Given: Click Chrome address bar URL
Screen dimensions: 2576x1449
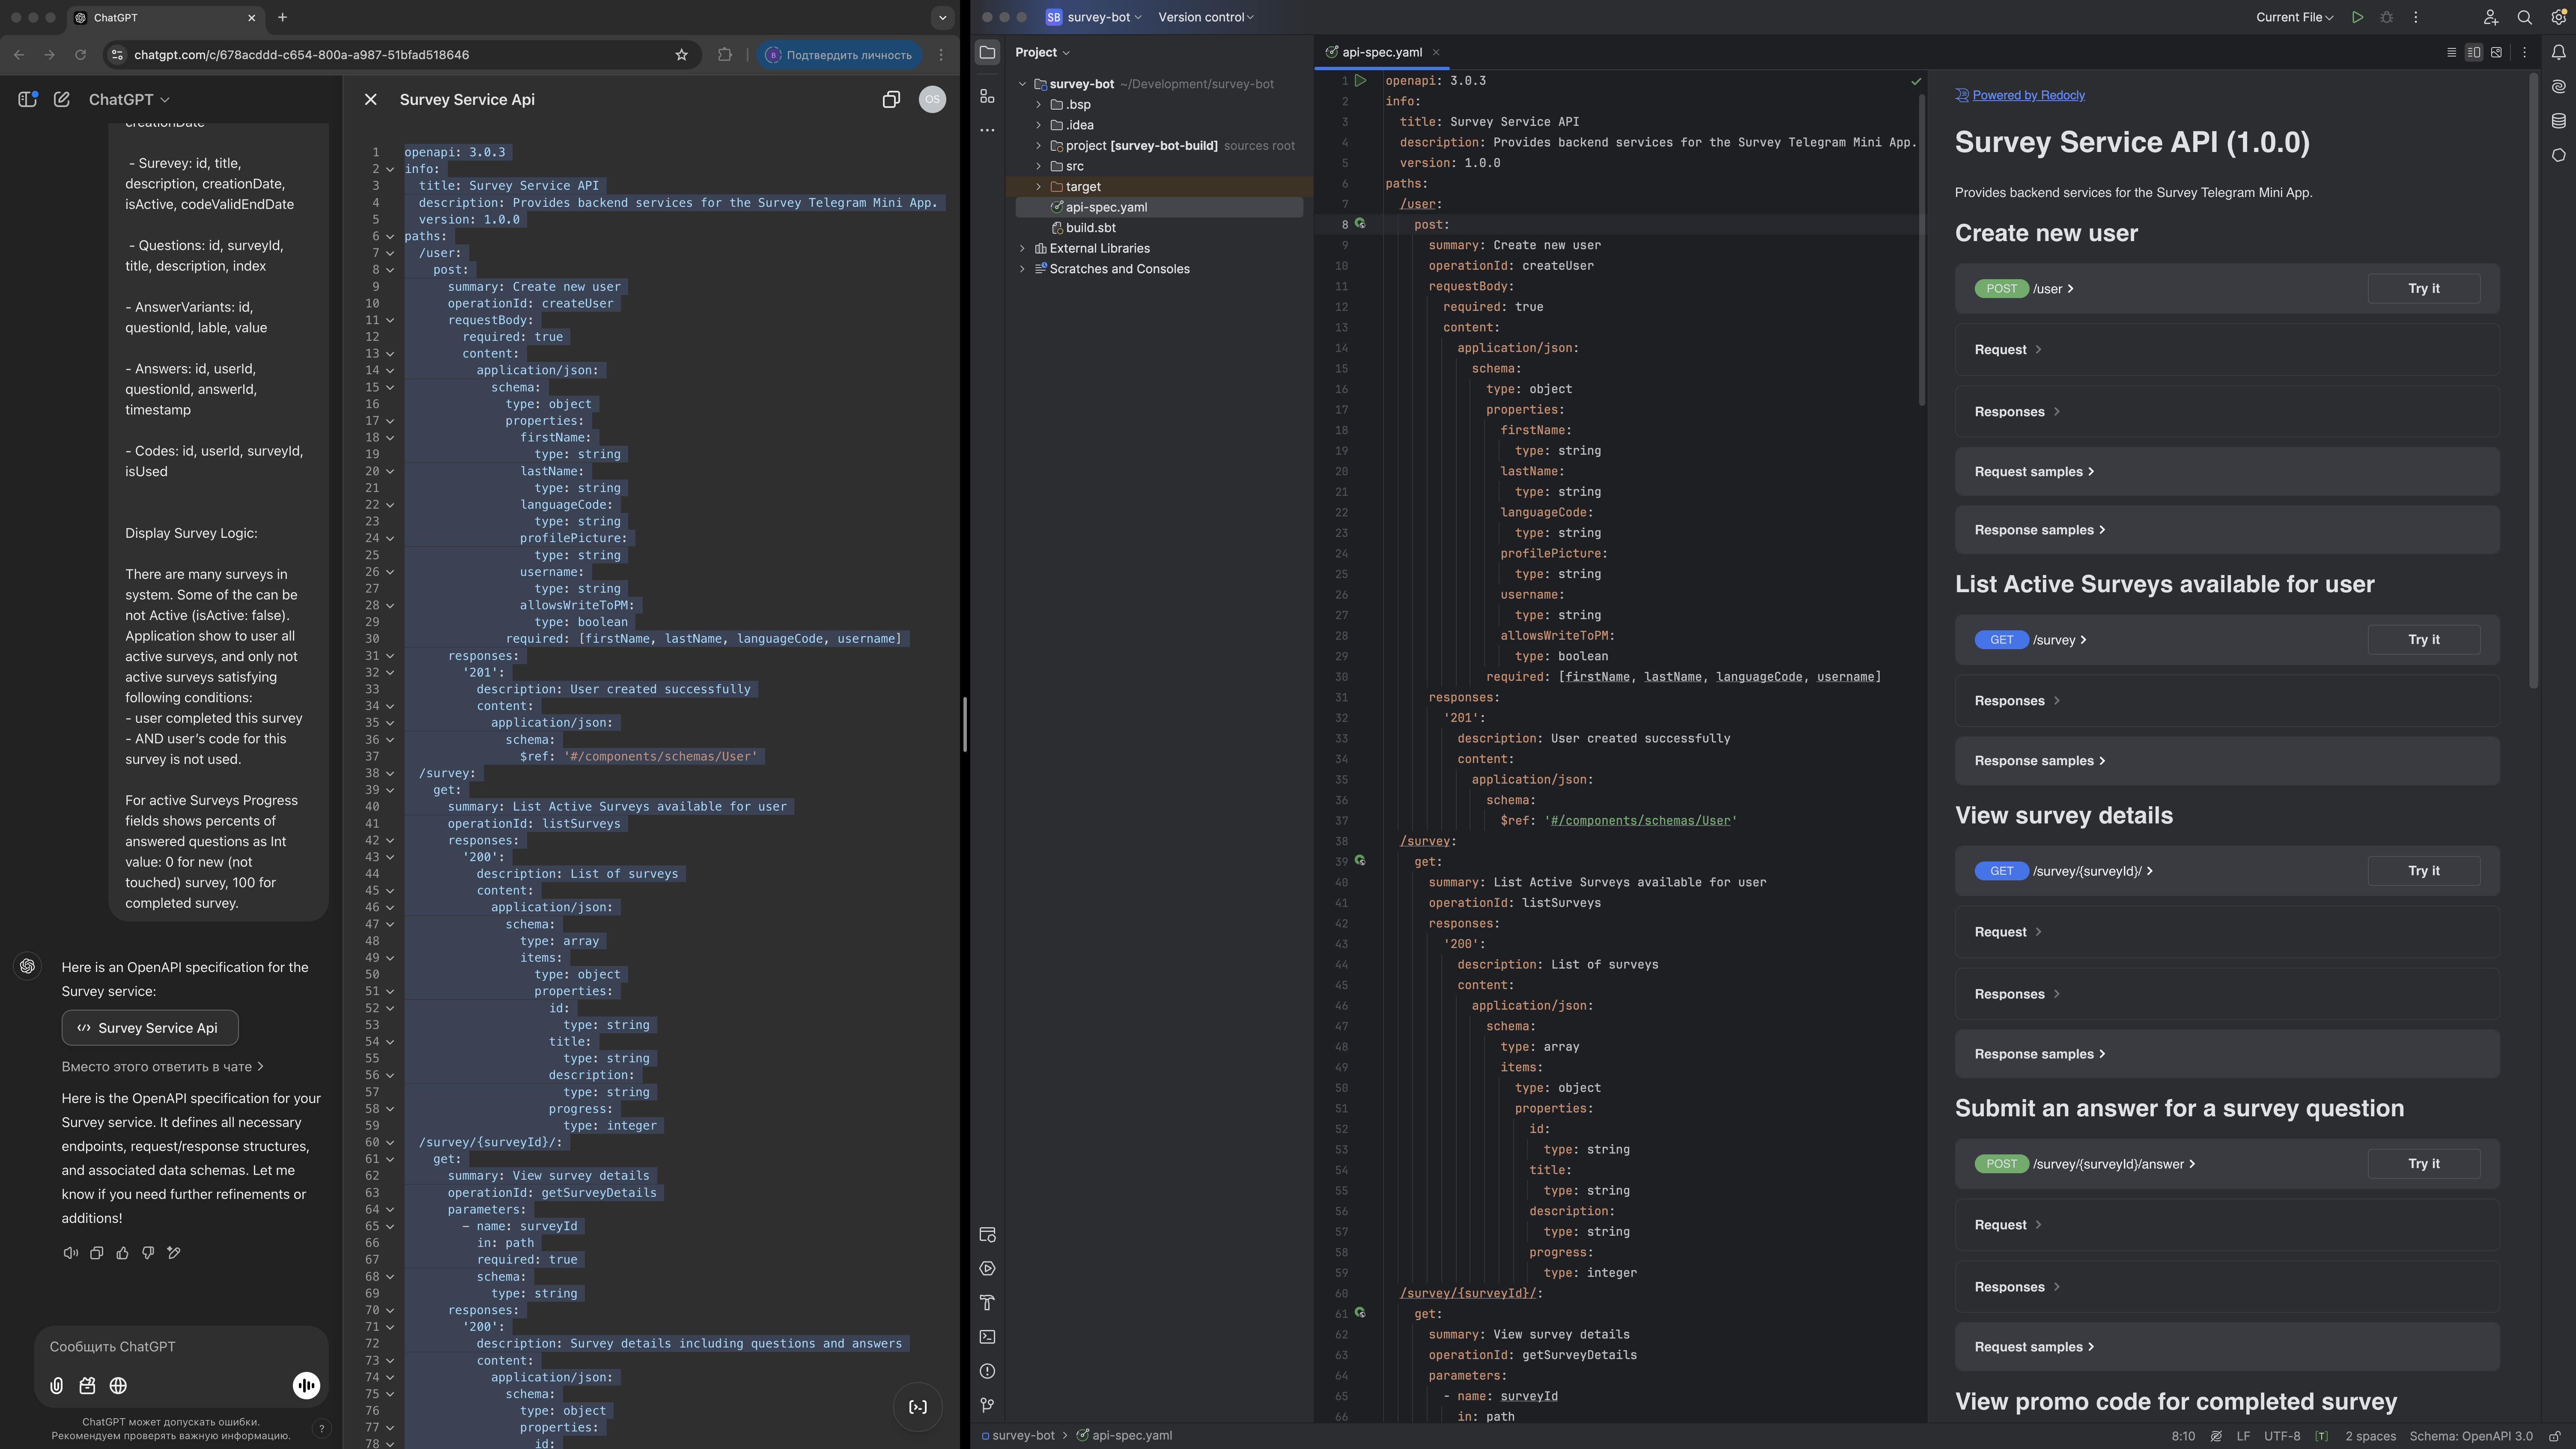Looking at the screenshot, I should [x=301, y=55].
